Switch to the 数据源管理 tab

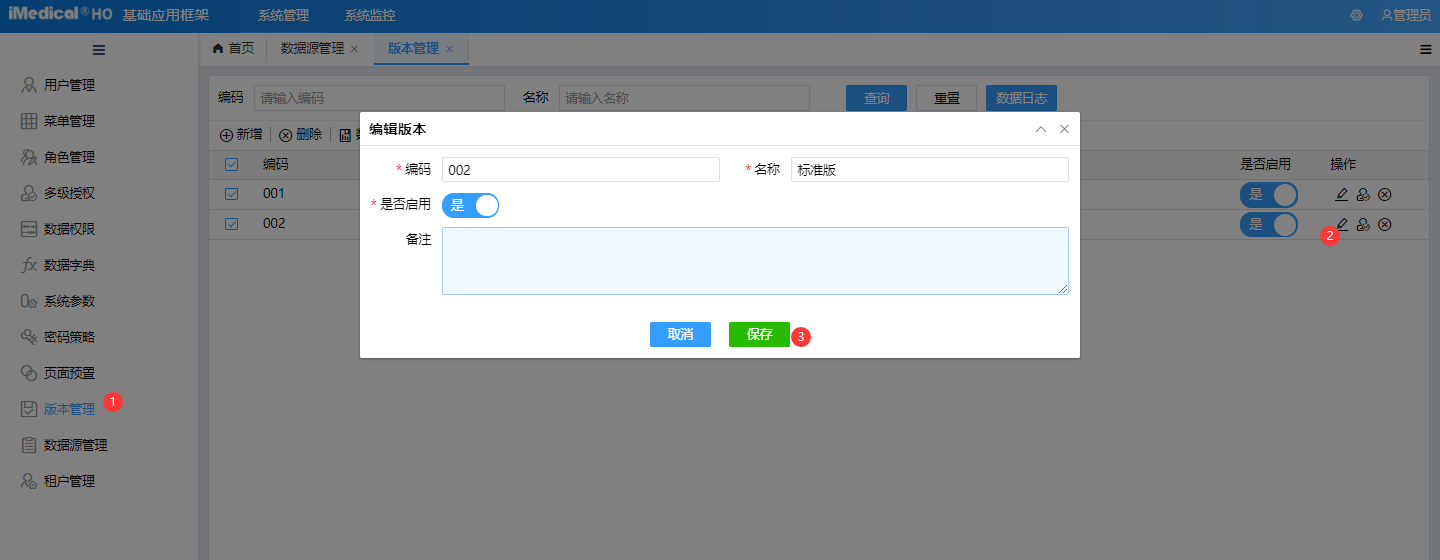coord(312,48)
